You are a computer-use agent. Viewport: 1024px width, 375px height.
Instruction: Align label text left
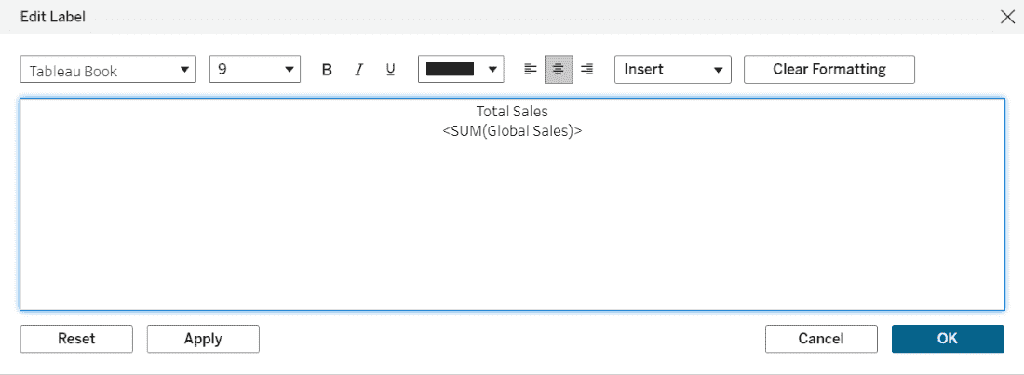531,69
